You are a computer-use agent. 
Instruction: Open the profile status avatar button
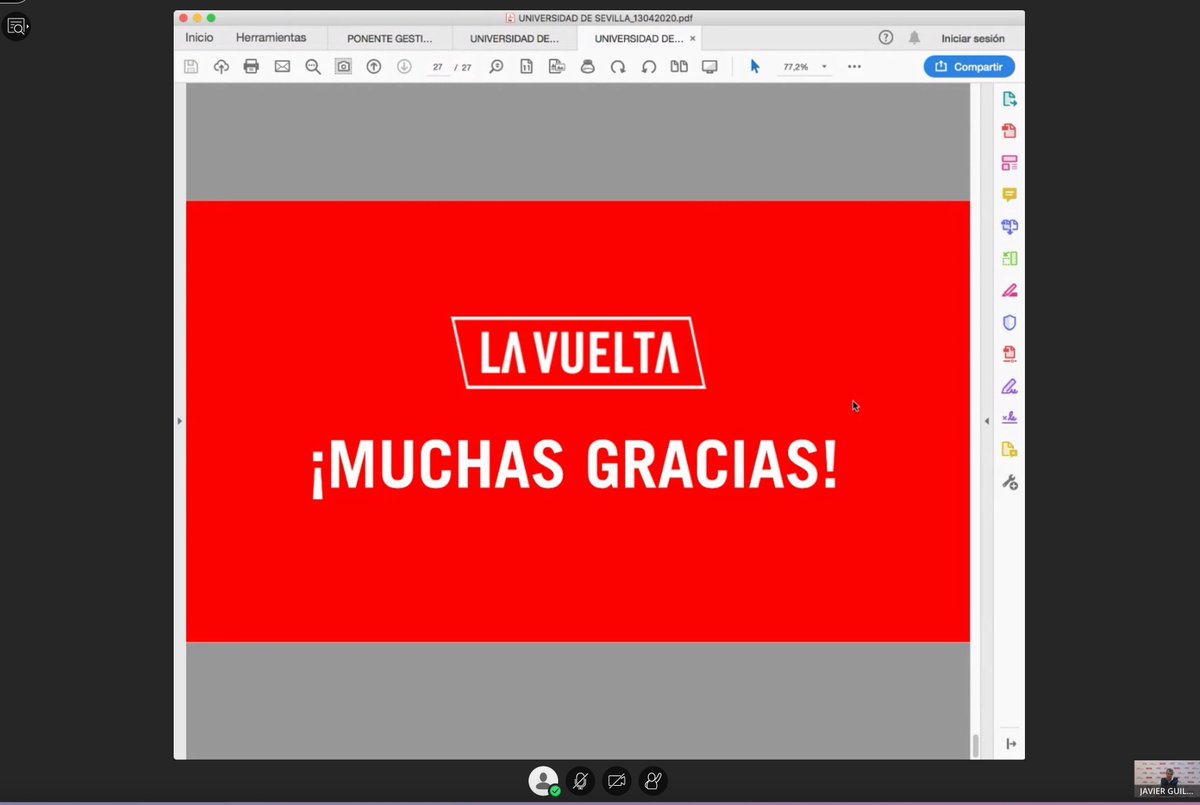tap(544, 780)
